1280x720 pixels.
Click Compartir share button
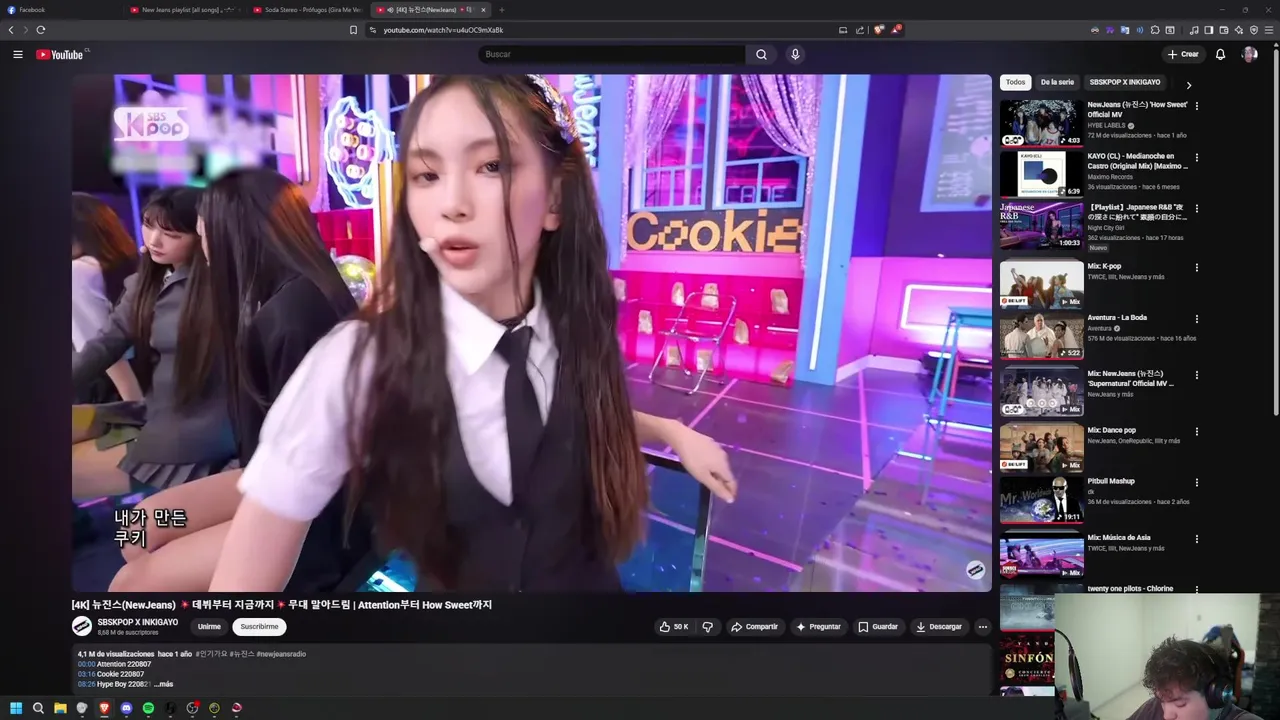pos(754,627)
